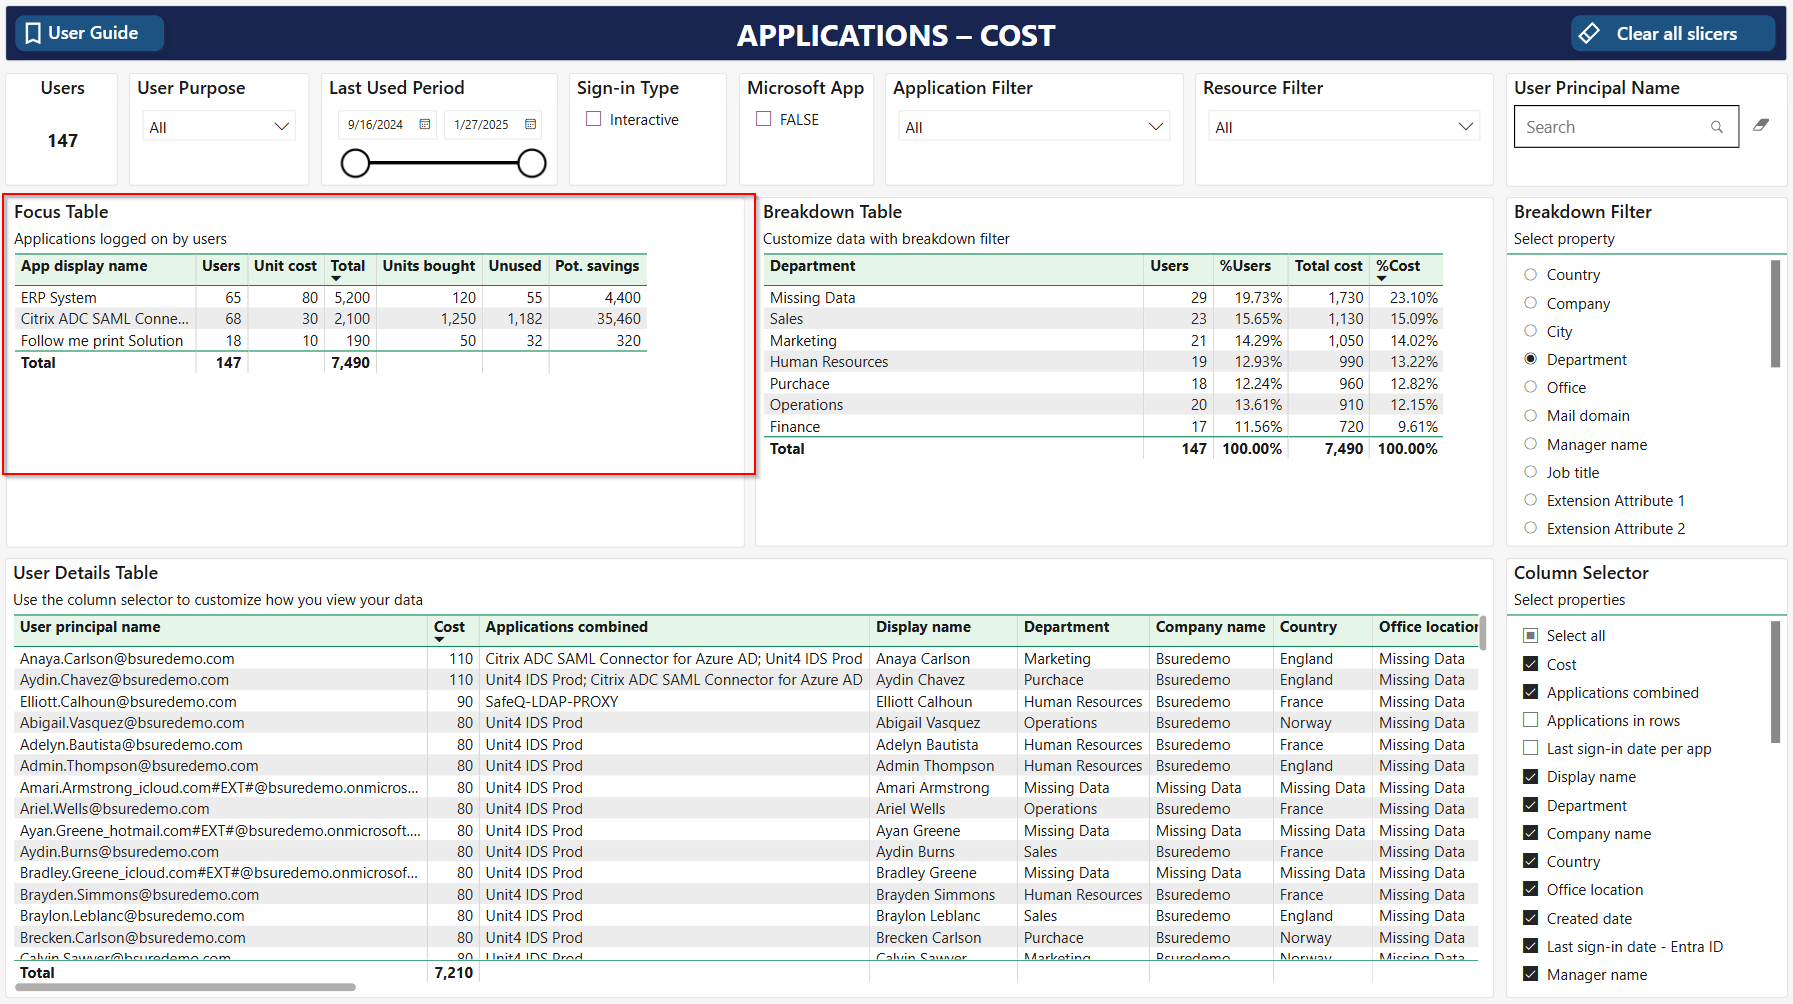This screenshot has width=1793, height=1004.
Task: Click the search magnifier icon in User Principal Name
Action: (x=1717, y=127)
